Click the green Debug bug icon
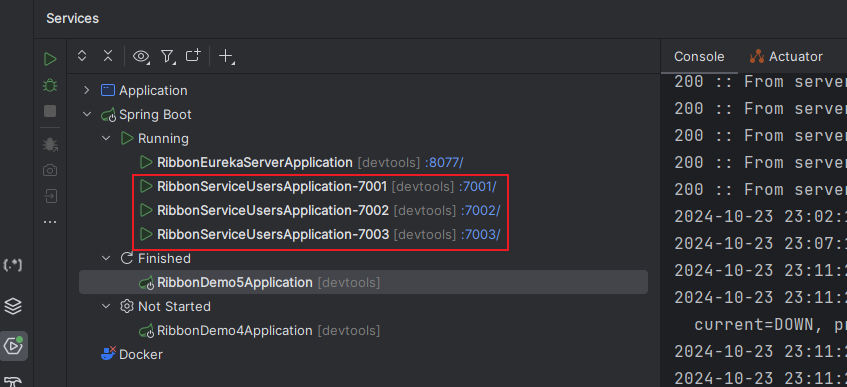The height and width of the screenshot is (387, 847). (50, 85)
